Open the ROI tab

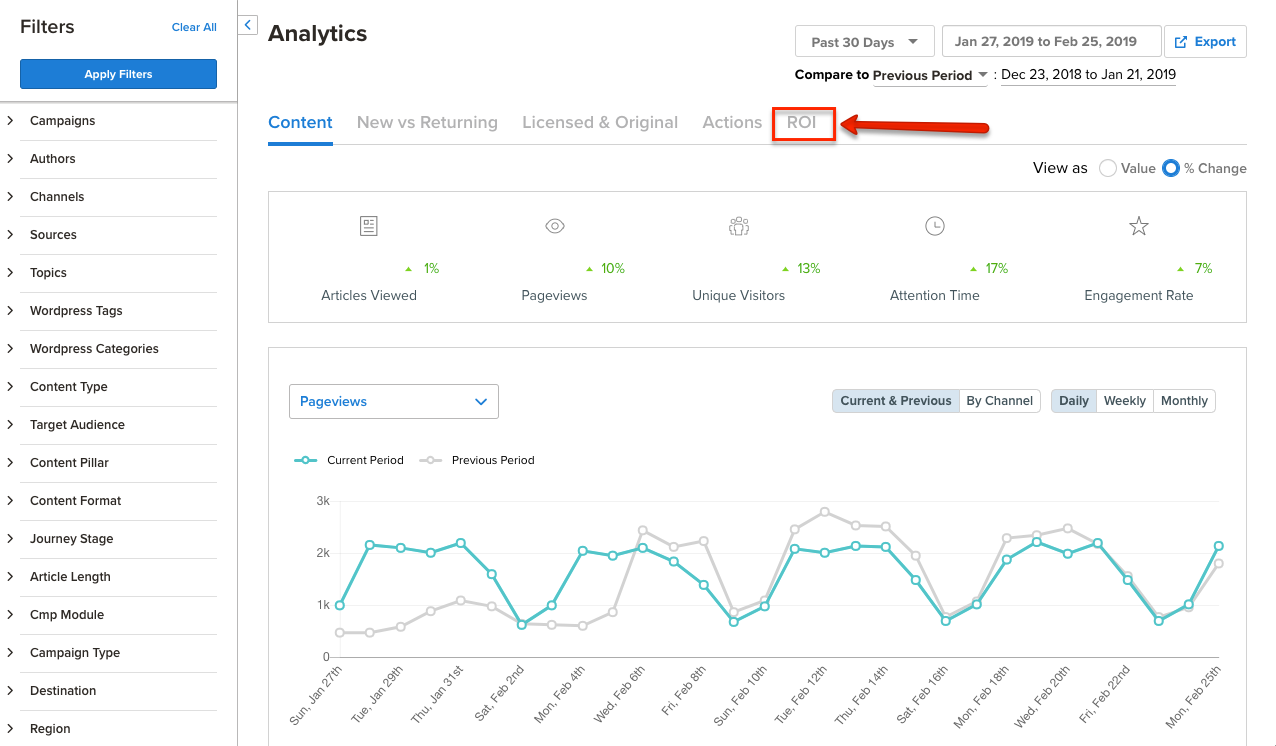coord(802,123)
